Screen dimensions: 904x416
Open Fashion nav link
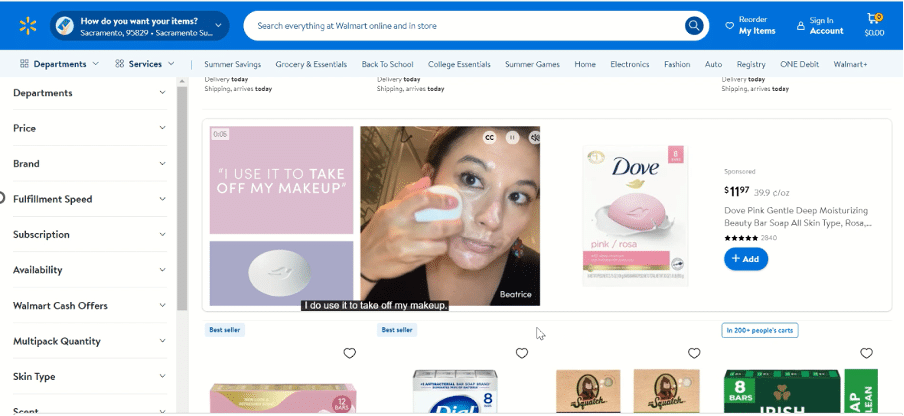click(x=677, y=65)
